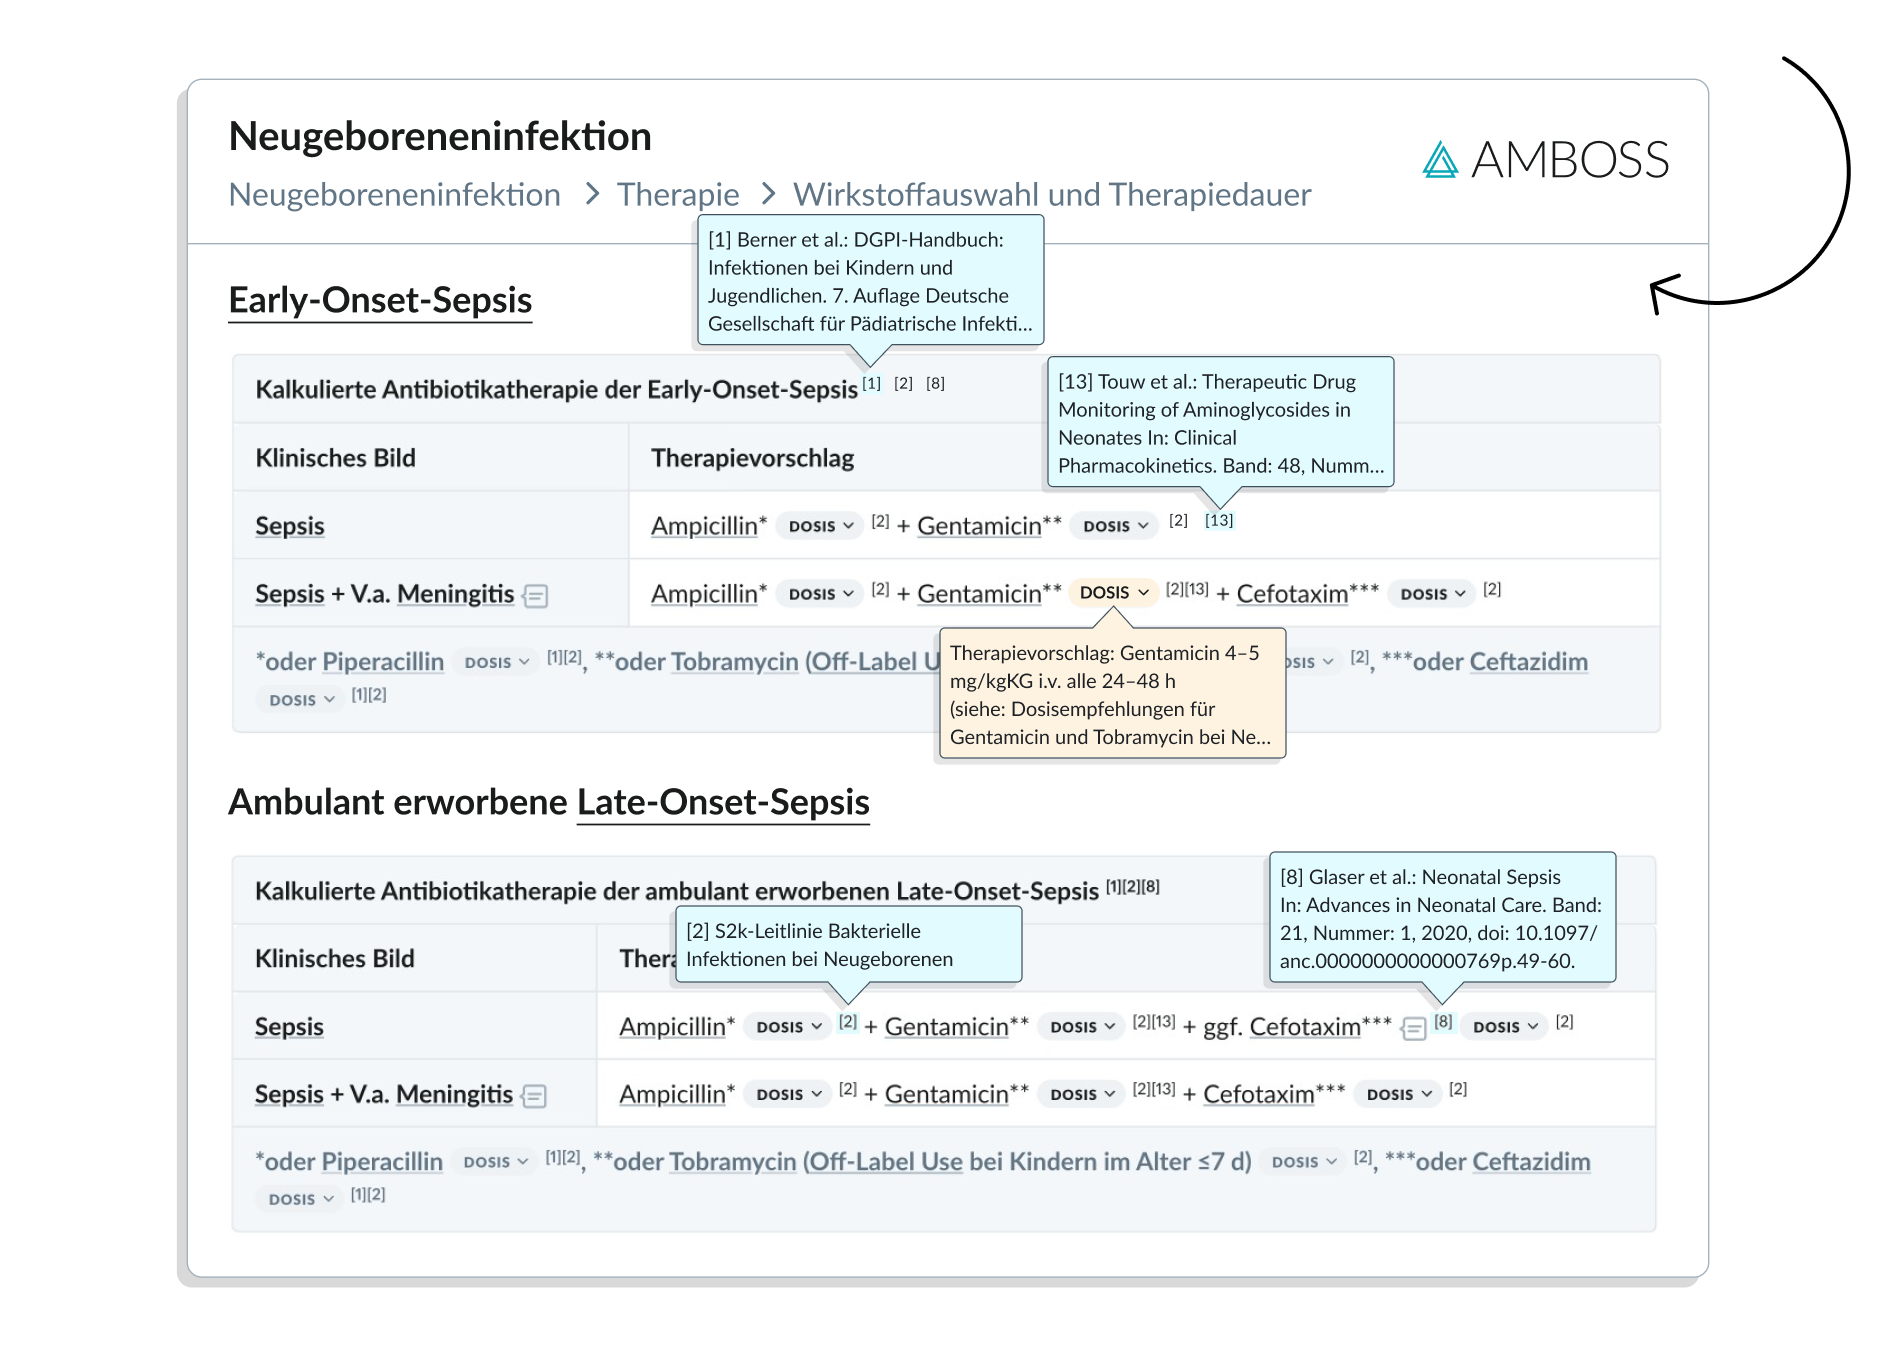Open note icon after ggf. Cefotaxim
Screen dimensions: 1896x1356
1413,1028
